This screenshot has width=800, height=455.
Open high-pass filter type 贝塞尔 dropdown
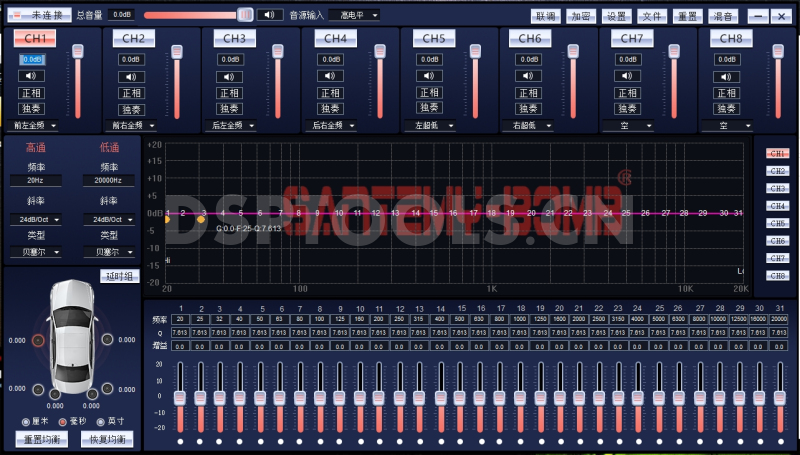click(x=36, y=252)
